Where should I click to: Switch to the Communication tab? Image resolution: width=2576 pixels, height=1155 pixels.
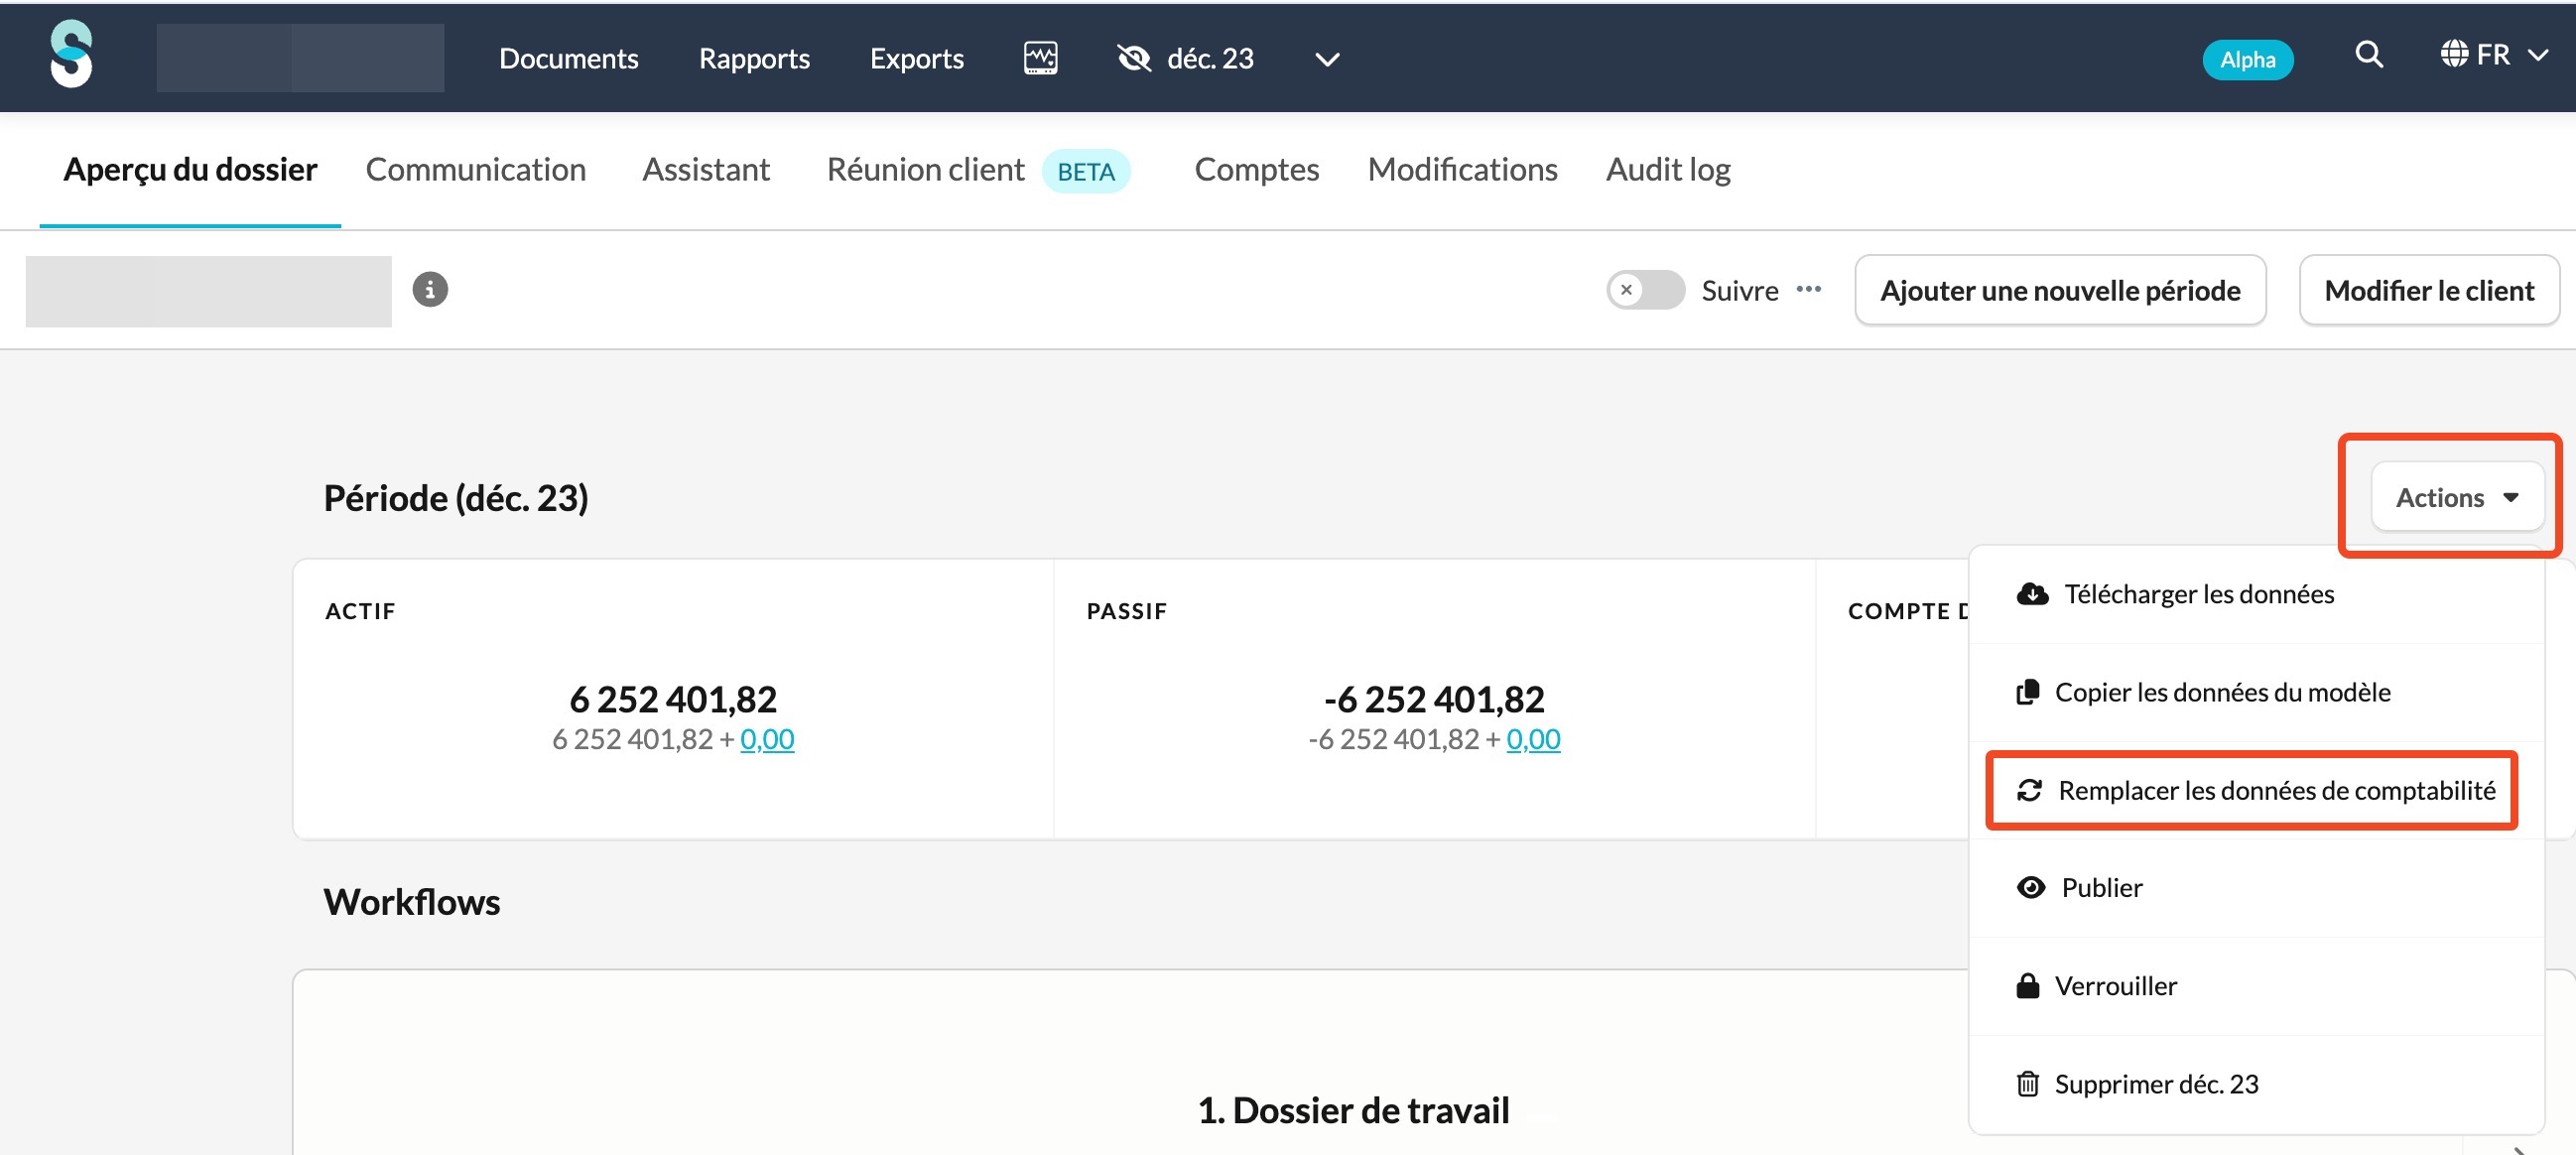coord(475,169)
